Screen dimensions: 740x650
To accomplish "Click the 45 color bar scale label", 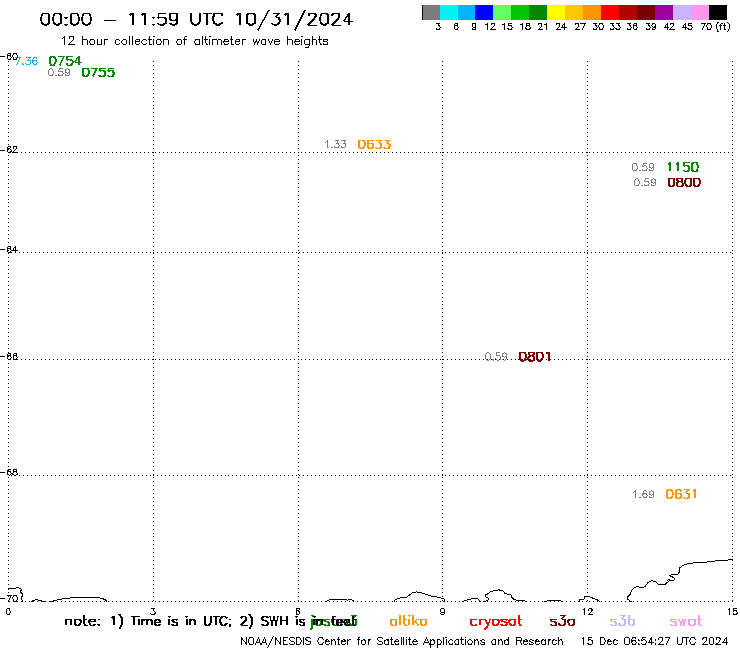I will [x=687, y=27].
